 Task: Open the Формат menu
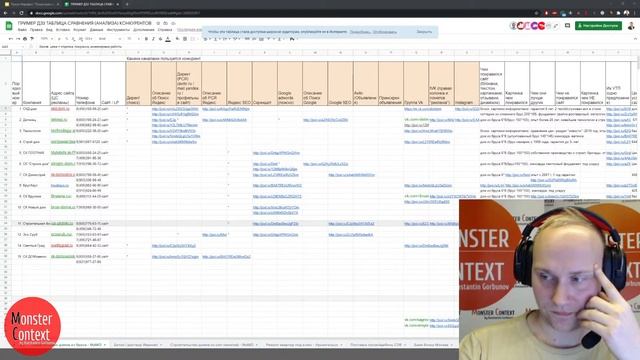coord(80,30)
